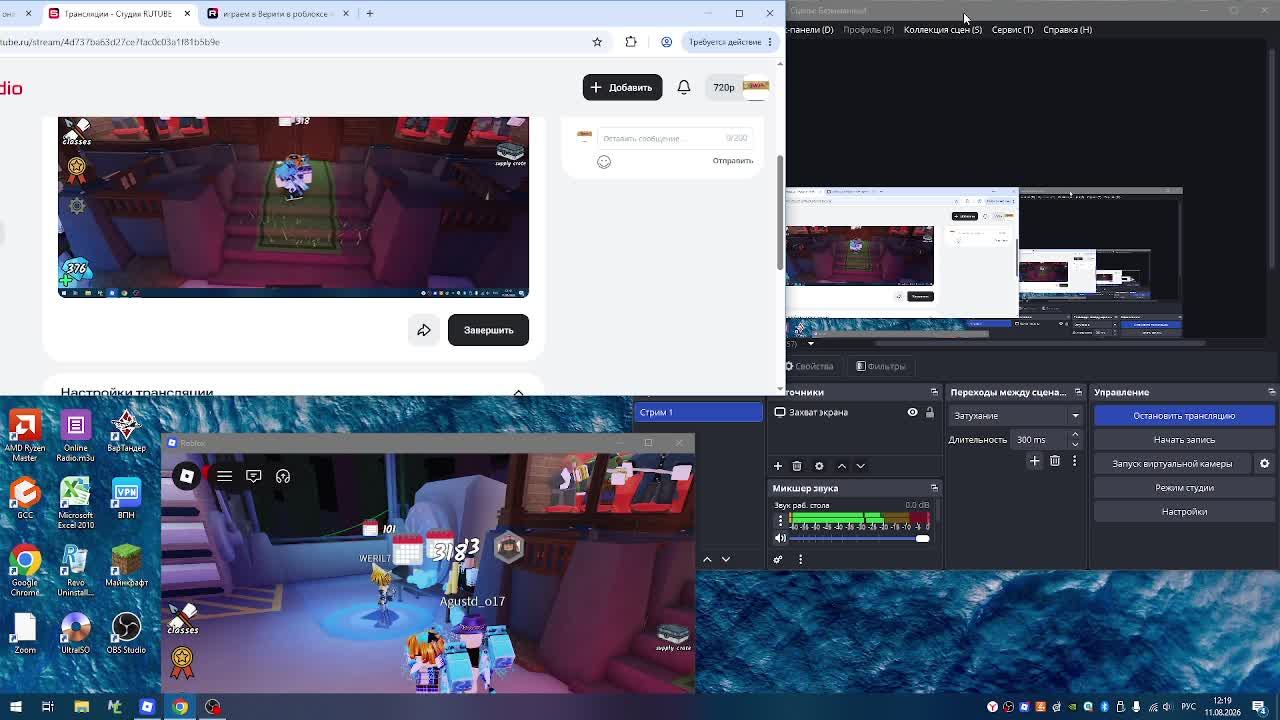Image resolution: width=1280 pixels, height=720 pixels.
Task: Start recording in OBS
Action: coord(1184,440)
